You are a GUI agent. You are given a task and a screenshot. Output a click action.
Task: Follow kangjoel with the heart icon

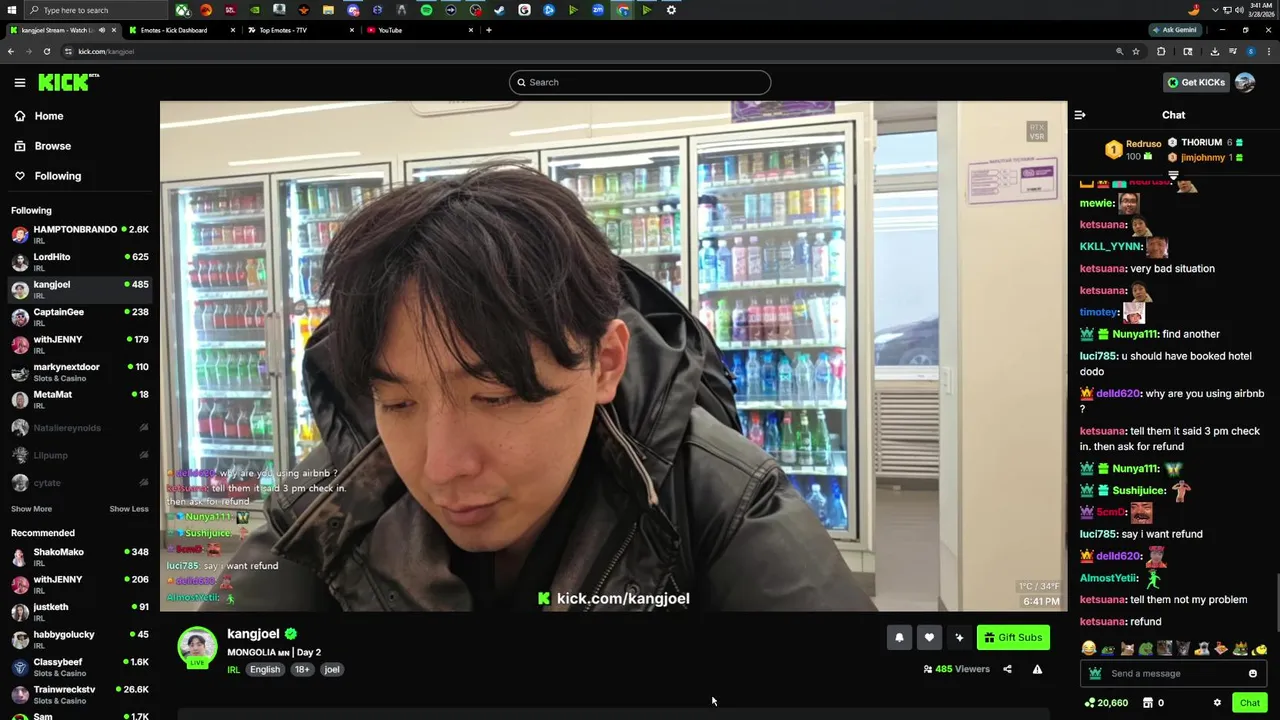click(x=929, y=637)
